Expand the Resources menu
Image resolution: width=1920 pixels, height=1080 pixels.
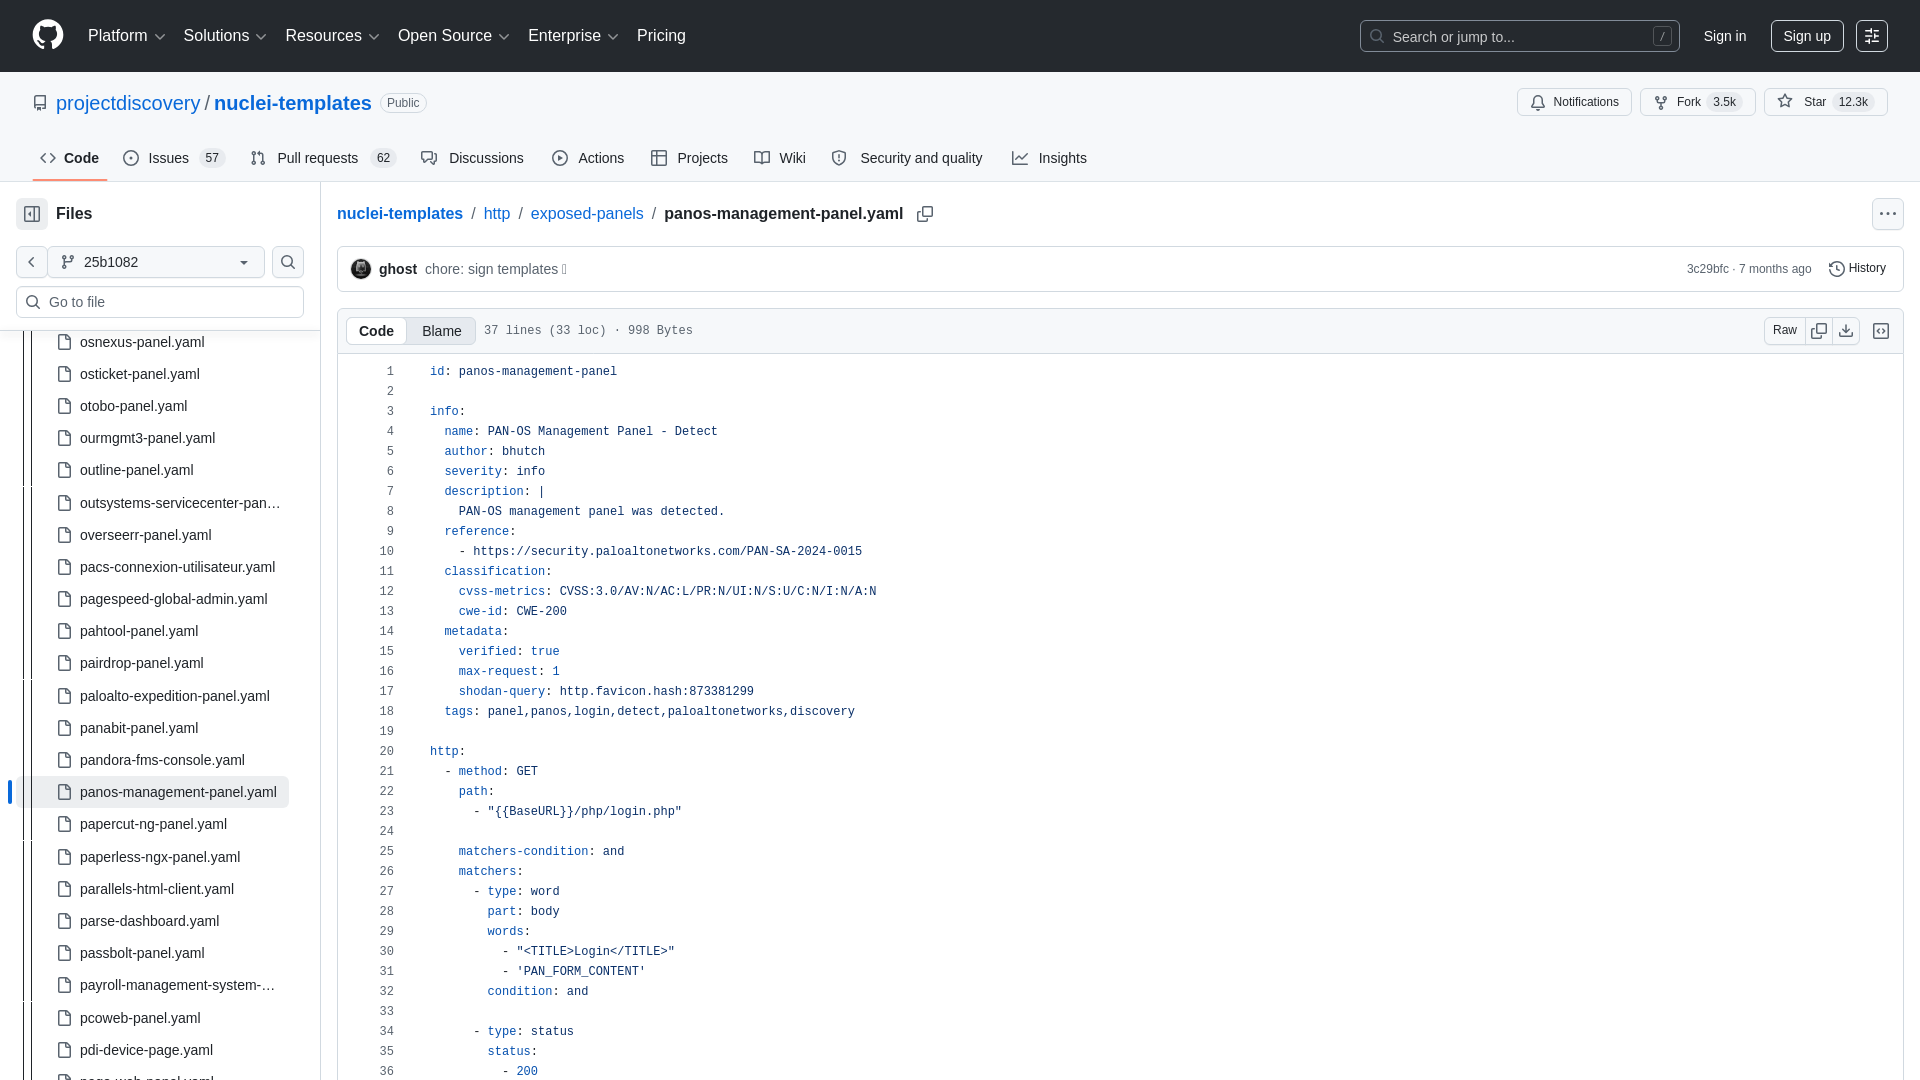[332, 36]
